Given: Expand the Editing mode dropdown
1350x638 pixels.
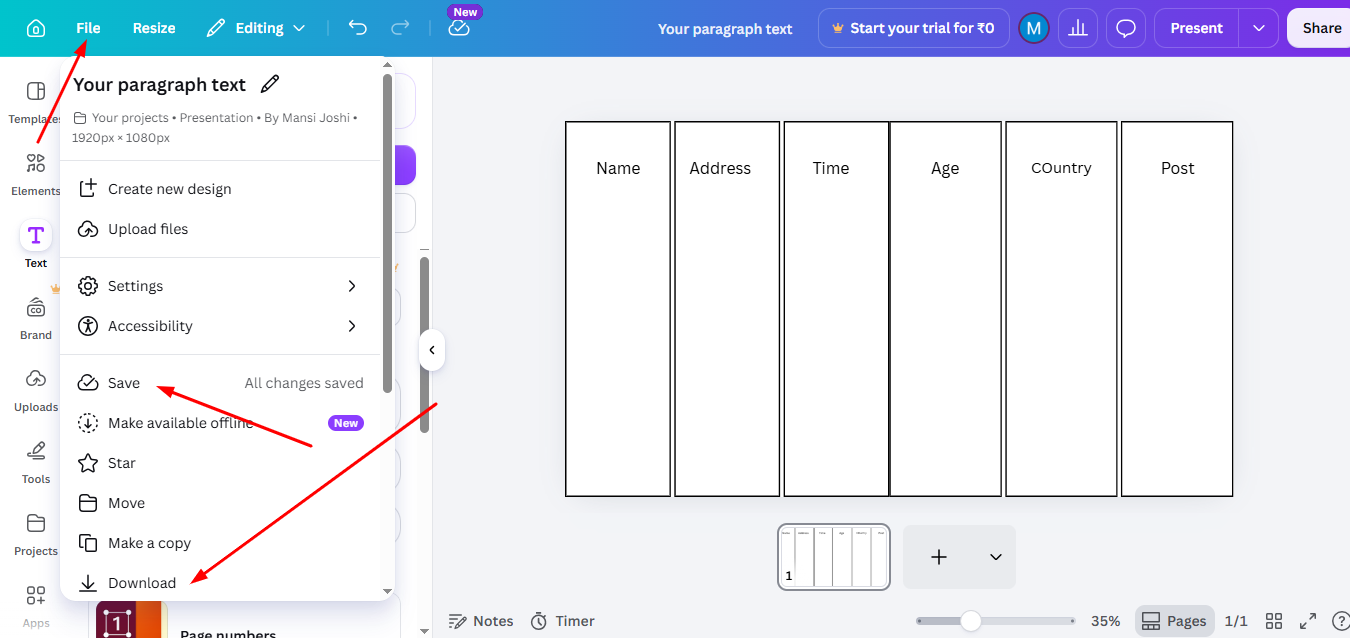Looking at the screenshot, I should coord(256,28).
